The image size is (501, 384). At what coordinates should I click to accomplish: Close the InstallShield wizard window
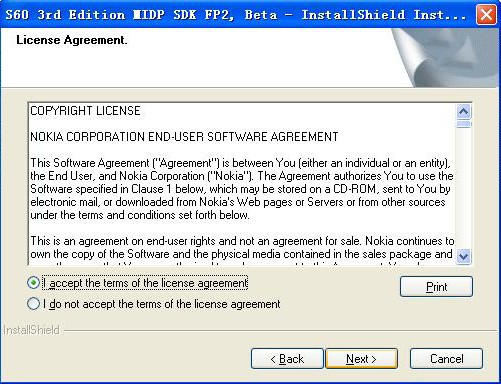click(x=486, y=15)
